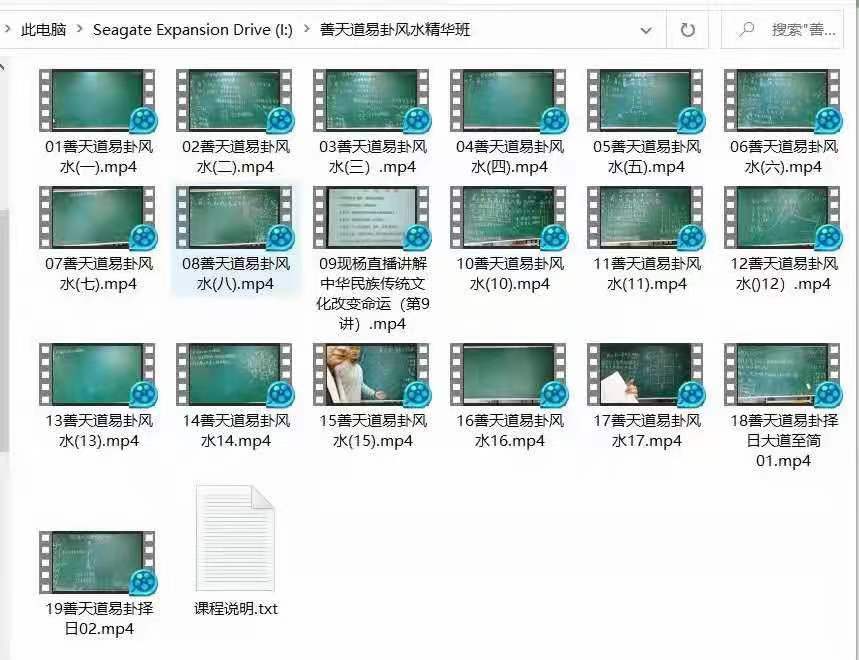Screen dimensions: 859x660
Task: Open the address bar history dropdown
Action: tap(645, 30)
